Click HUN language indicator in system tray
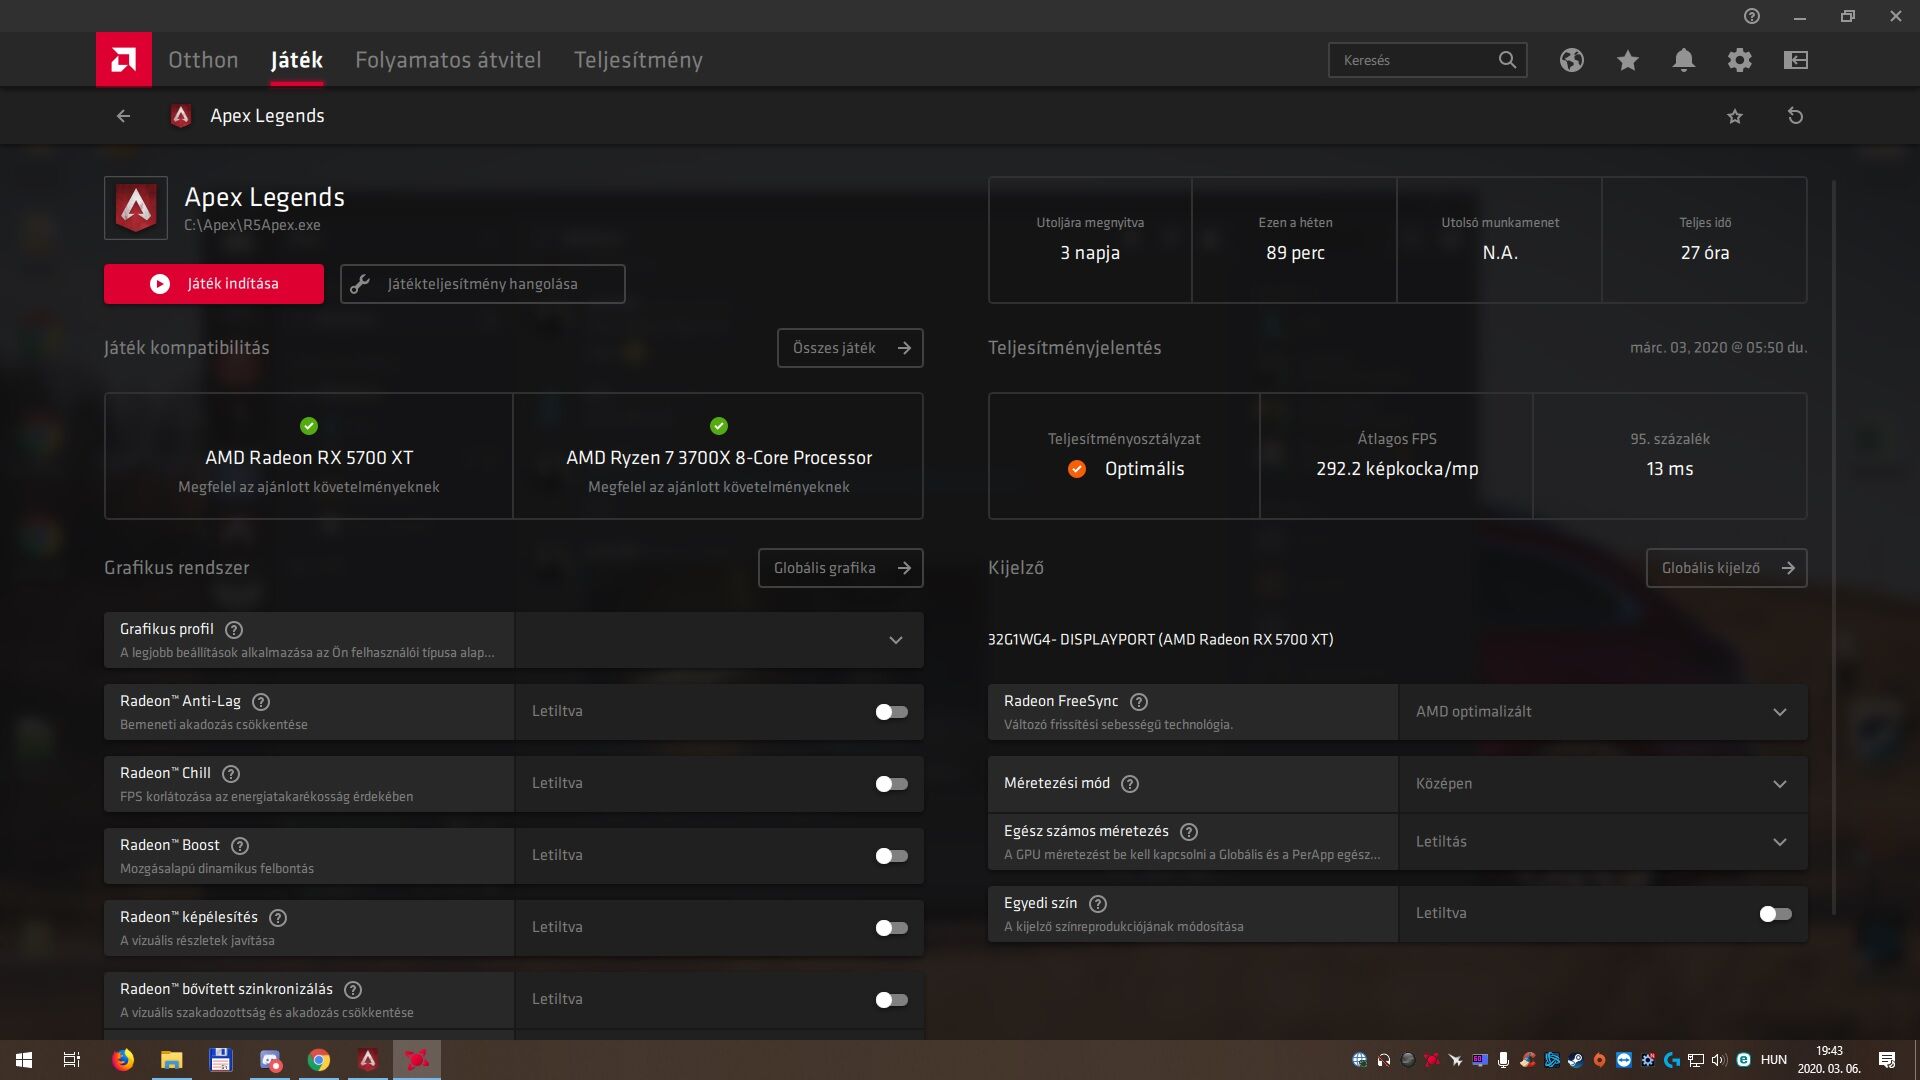1920x1080 pixels. (x=1774, y=1060)
